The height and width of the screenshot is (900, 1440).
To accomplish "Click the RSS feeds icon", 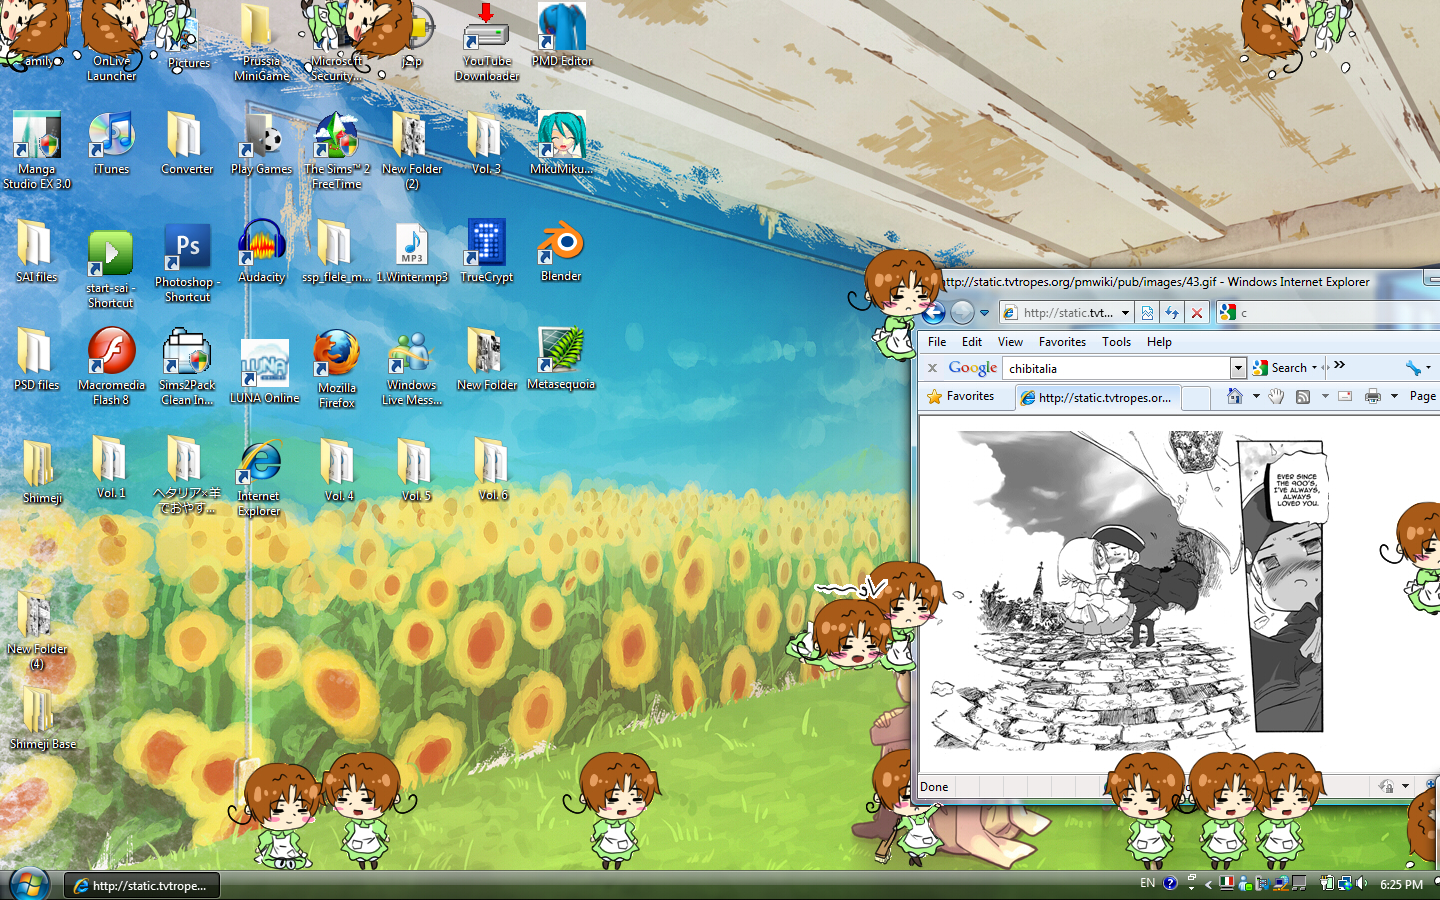I will coord(1302,396).
